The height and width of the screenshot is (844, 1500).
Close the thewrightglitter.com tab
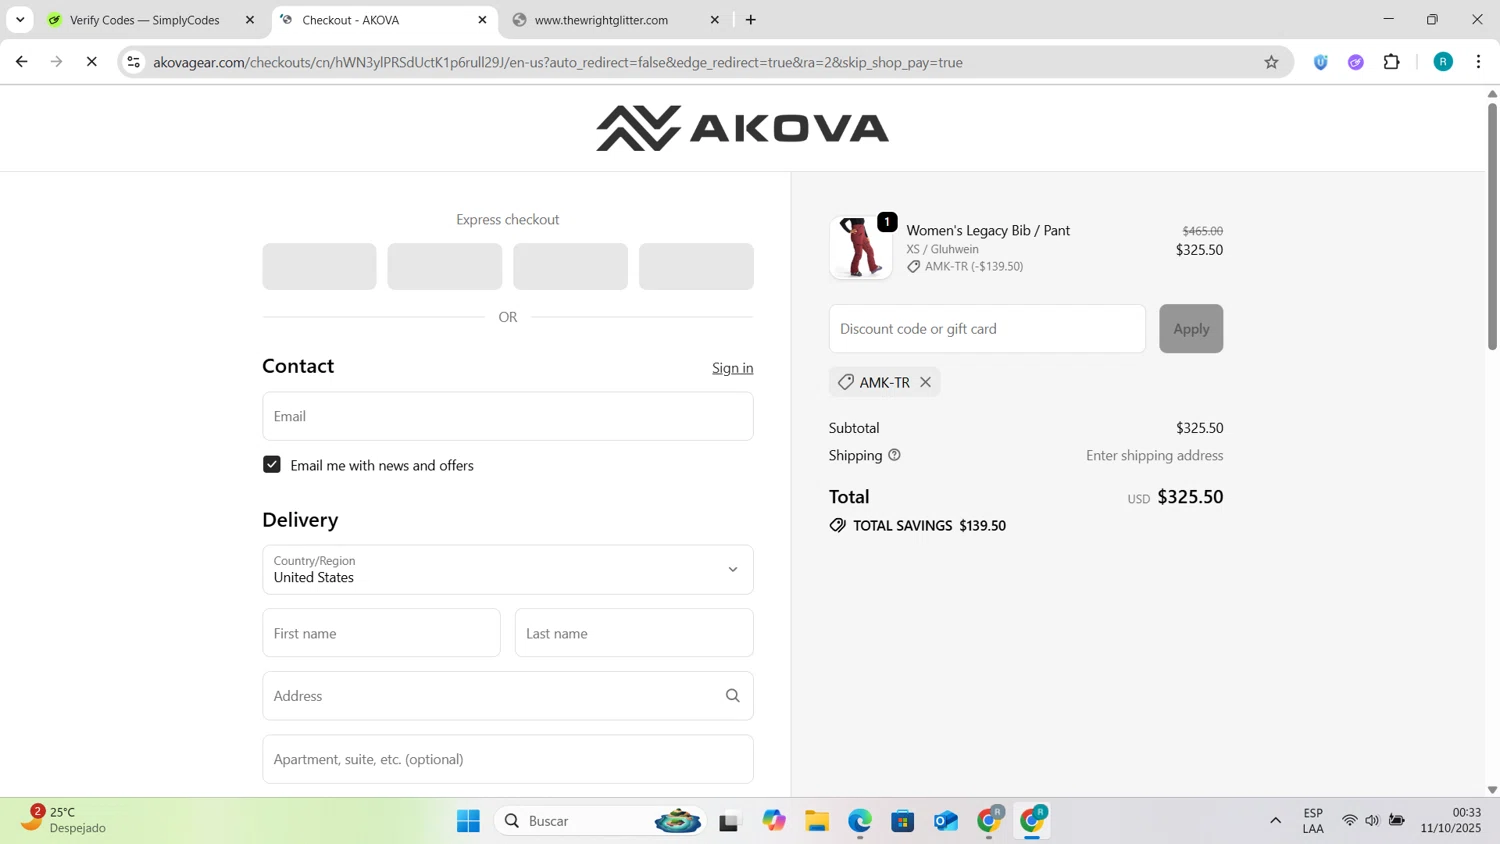click(714, 20)
